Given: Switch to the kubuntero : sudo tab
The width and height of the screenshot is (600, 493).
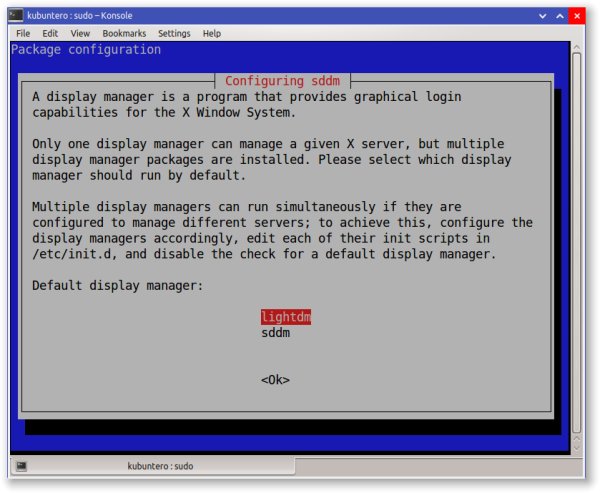Looking at the screenshot, I should 153,466.
